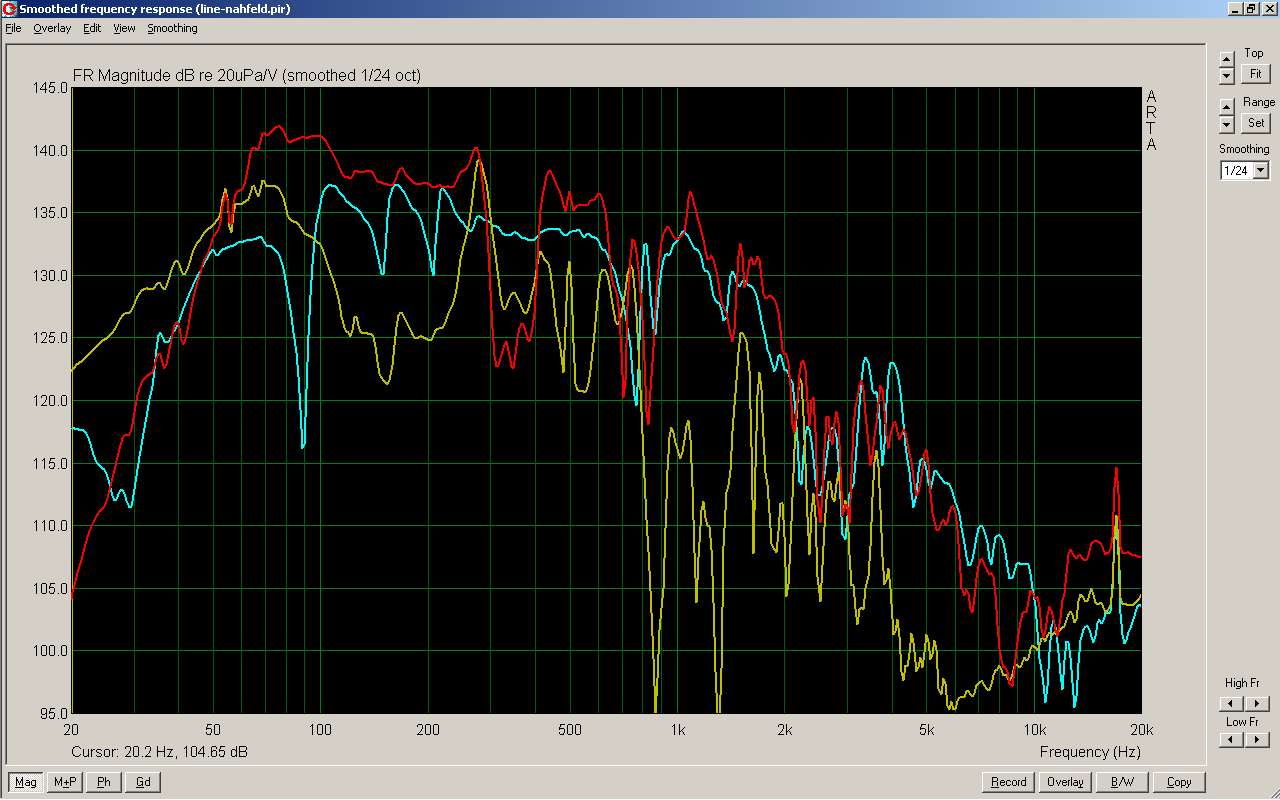Viewport: 1280px width, 800px height.
Task: Toggle B/W color mode button
Action: click(1122, 782)
